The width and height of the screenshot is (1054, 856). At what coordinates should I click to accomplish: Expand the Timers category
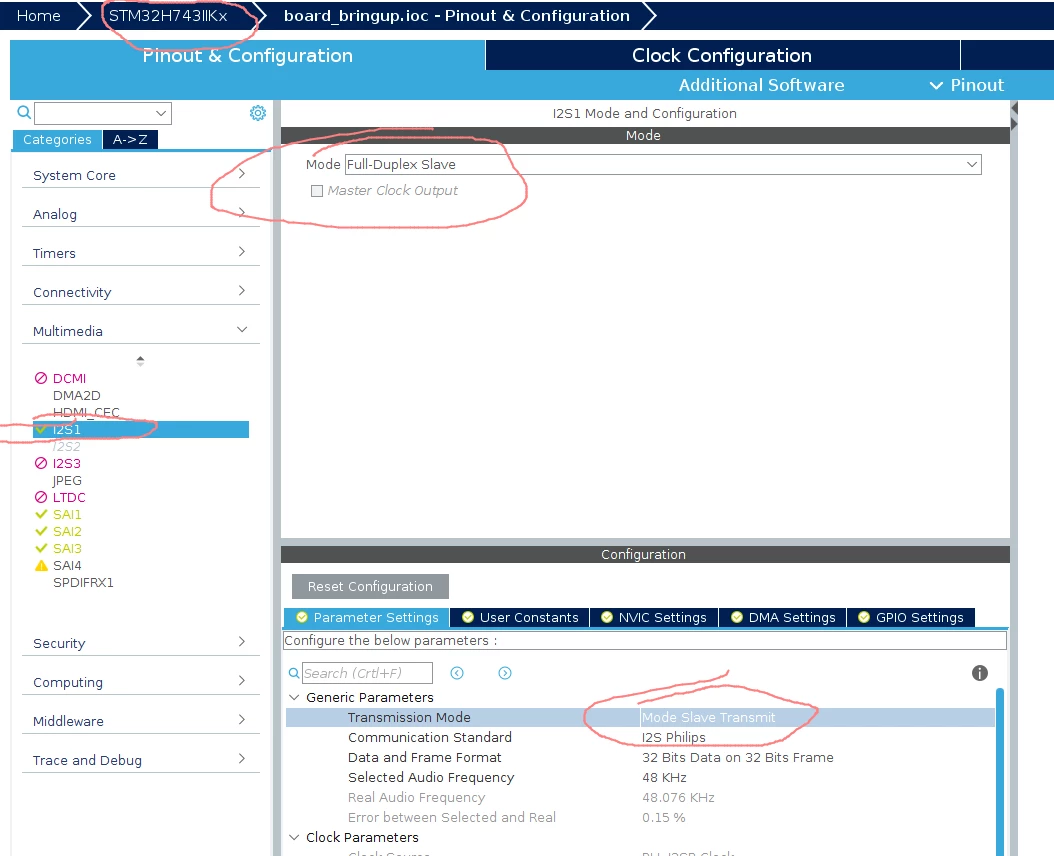140,253
